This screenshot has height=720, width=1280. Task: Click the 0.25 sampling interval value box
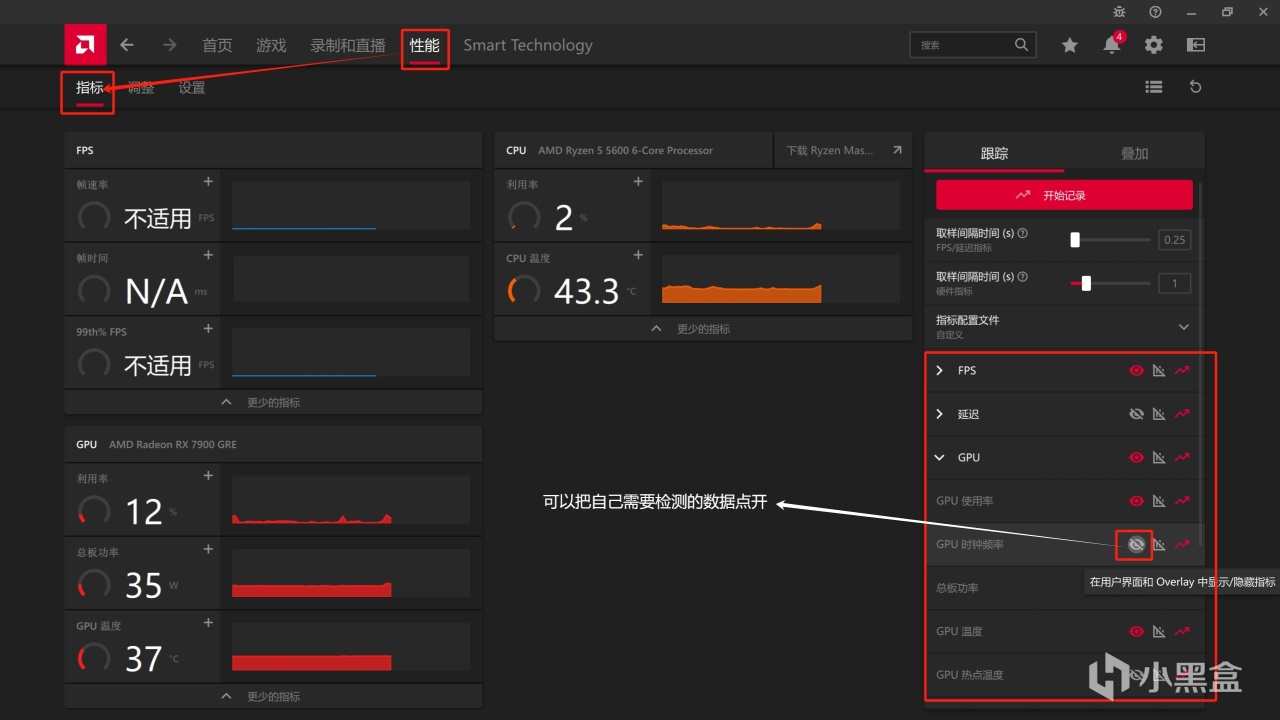[1175, 240]
